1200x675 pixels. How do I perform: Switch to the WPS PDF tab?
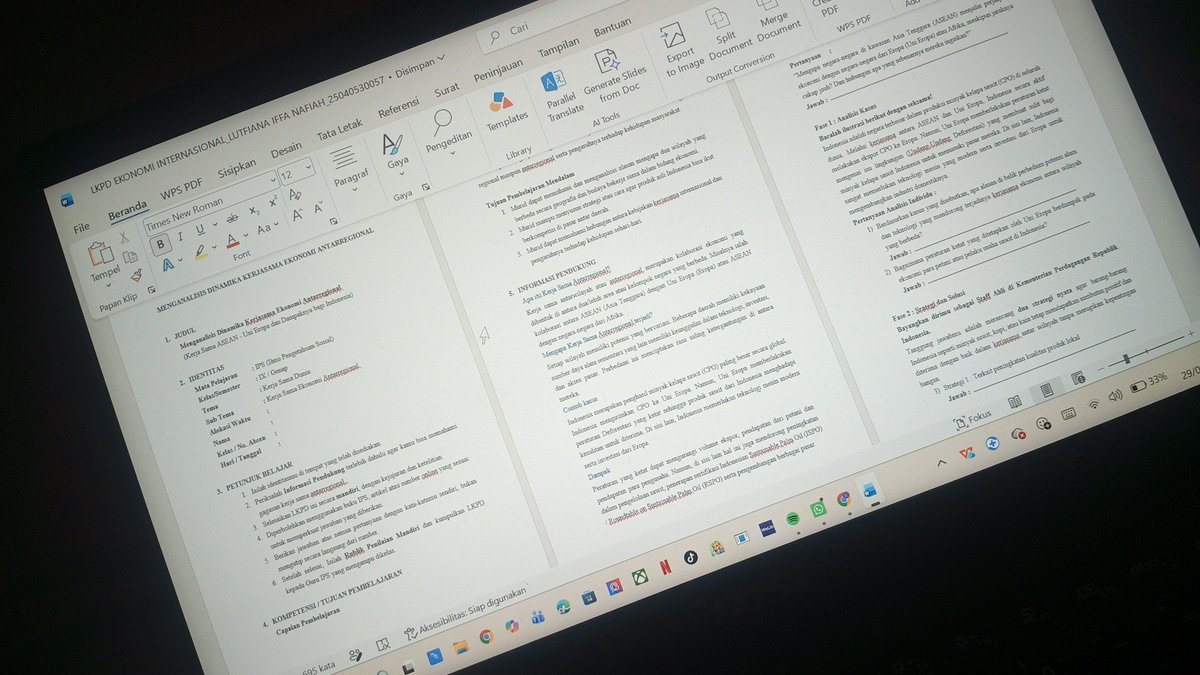click(182, 189)
